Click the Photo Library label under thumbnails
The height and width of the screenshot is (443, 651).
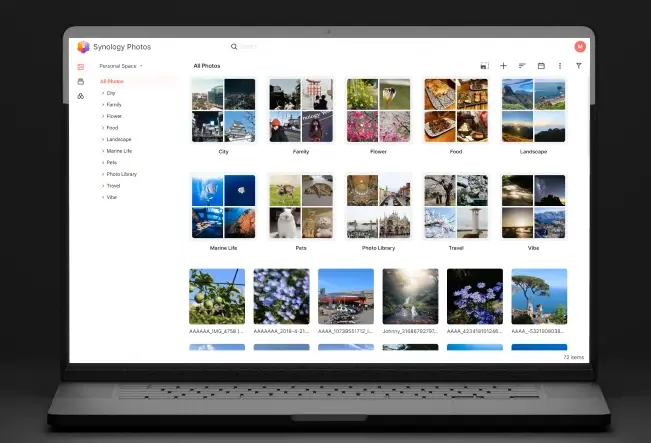point(378,248)
